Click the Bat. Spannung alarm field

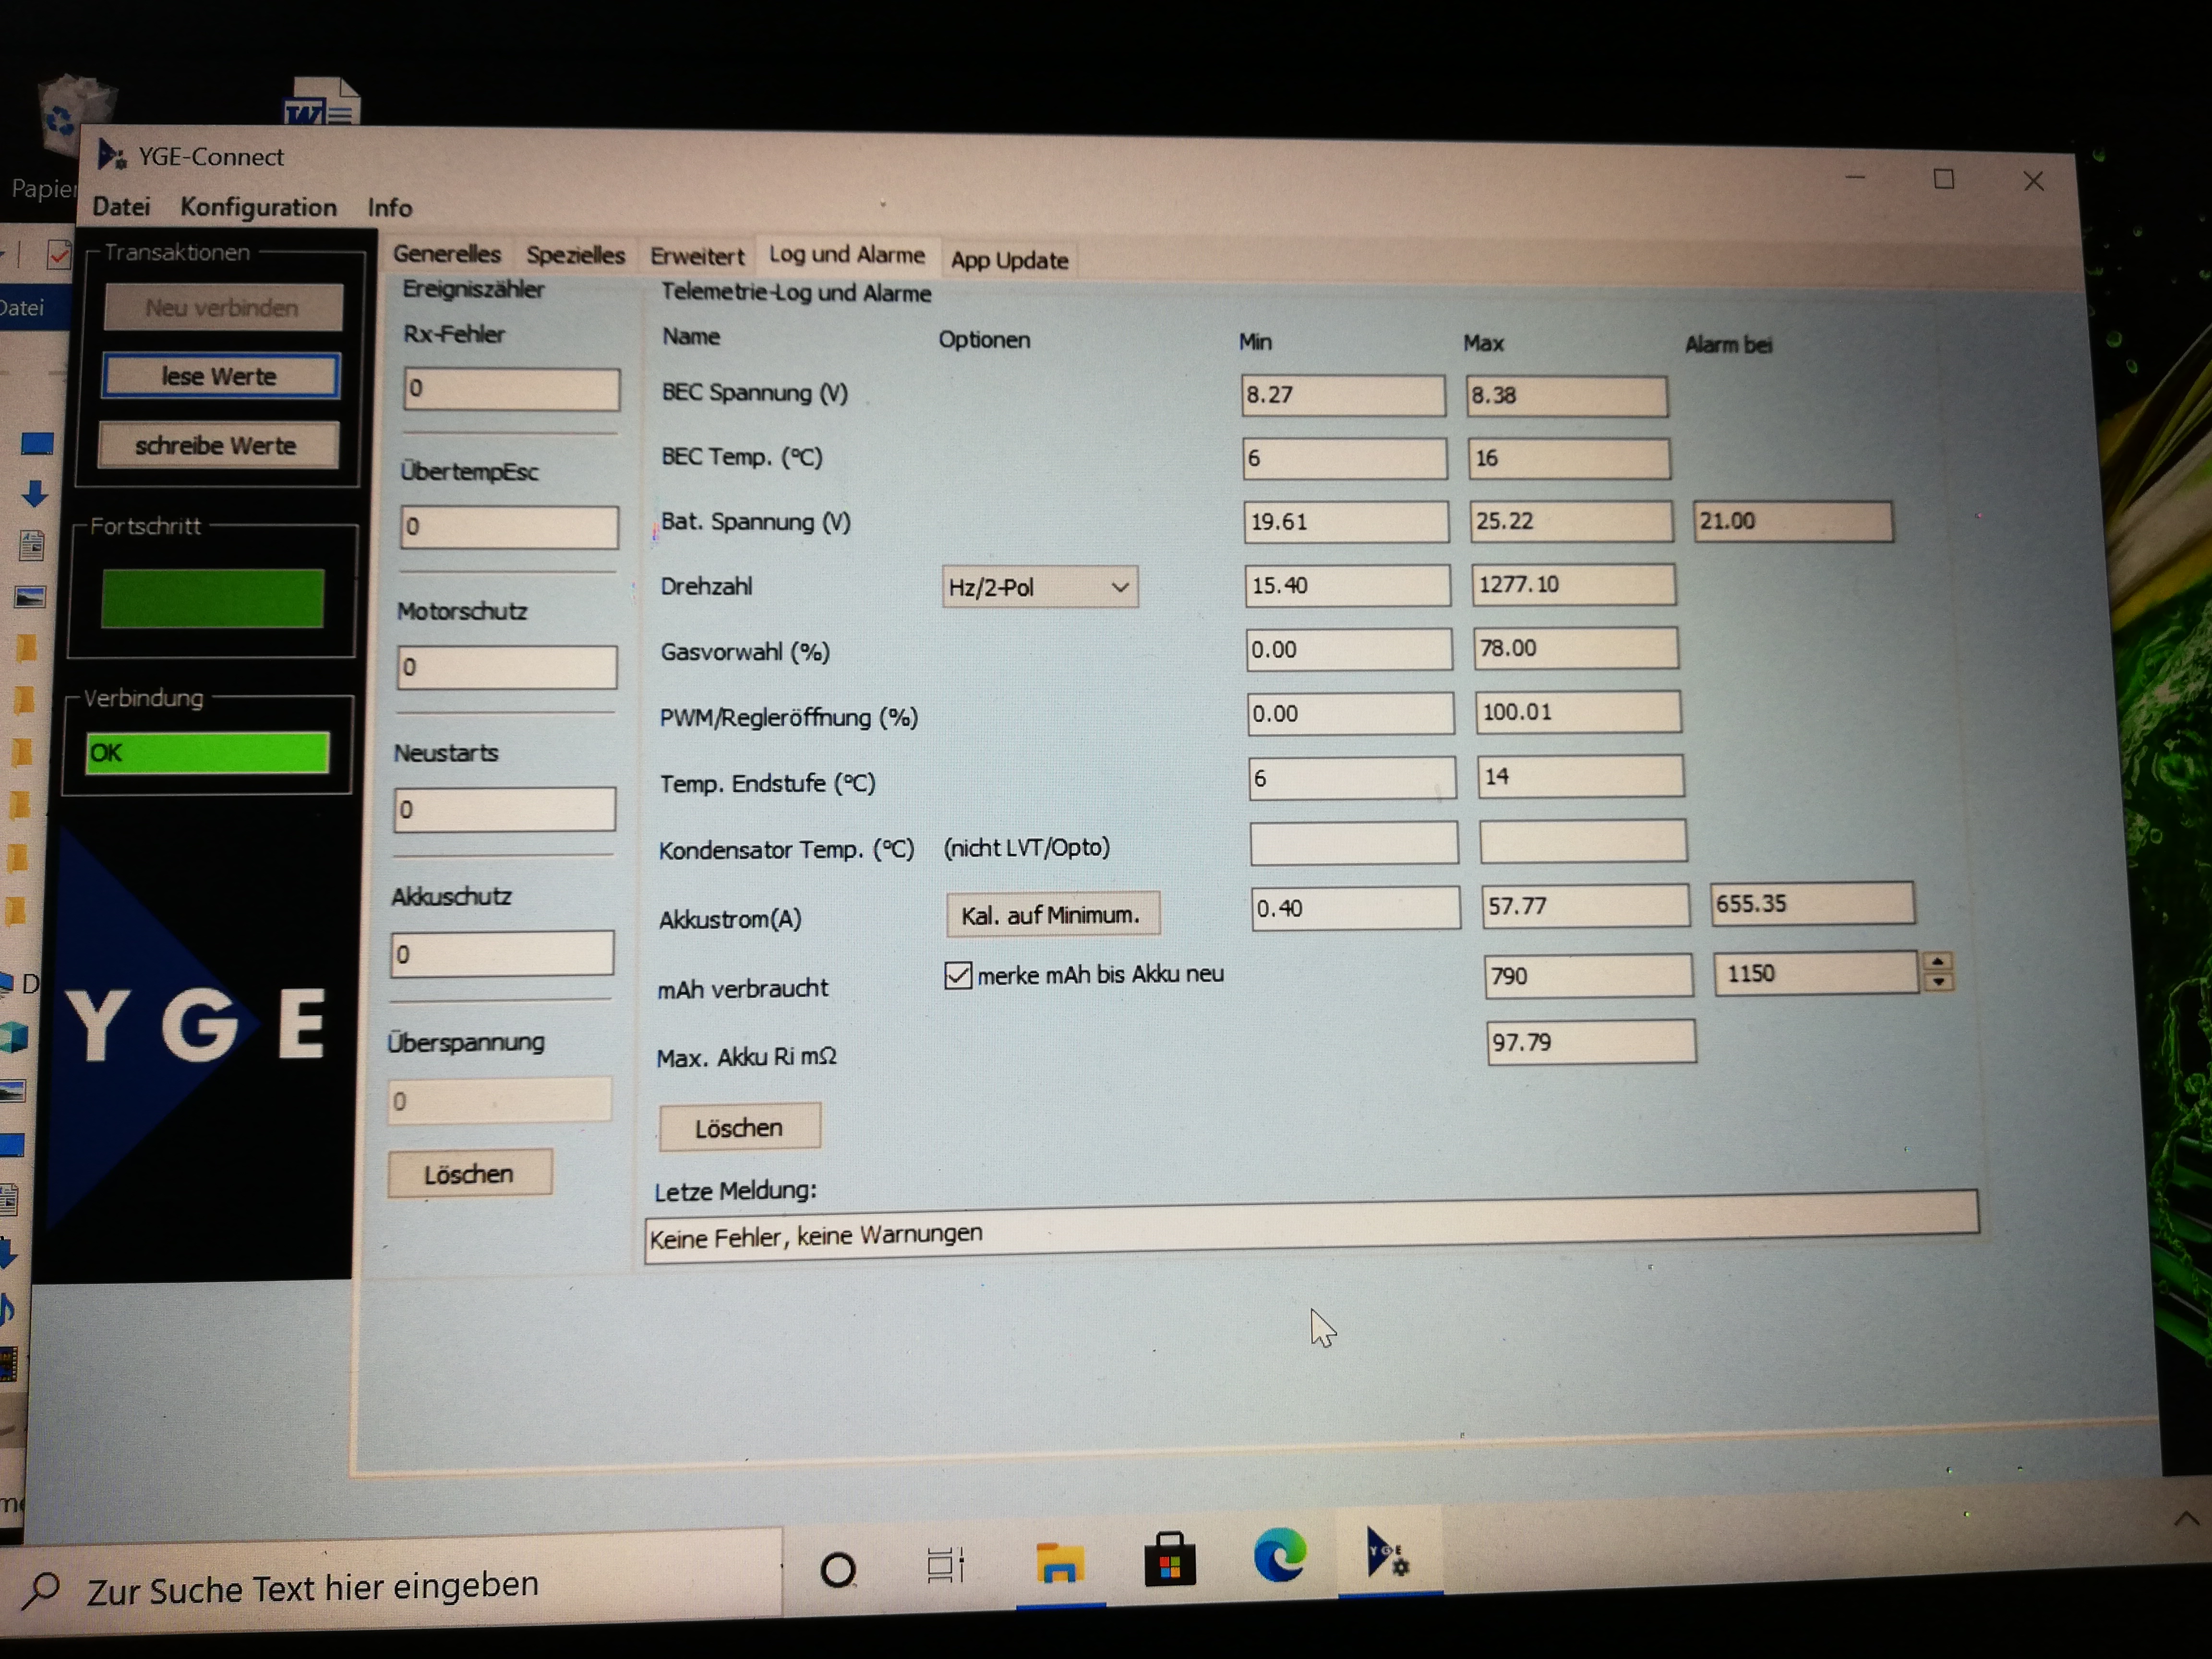pos(1792,521)
